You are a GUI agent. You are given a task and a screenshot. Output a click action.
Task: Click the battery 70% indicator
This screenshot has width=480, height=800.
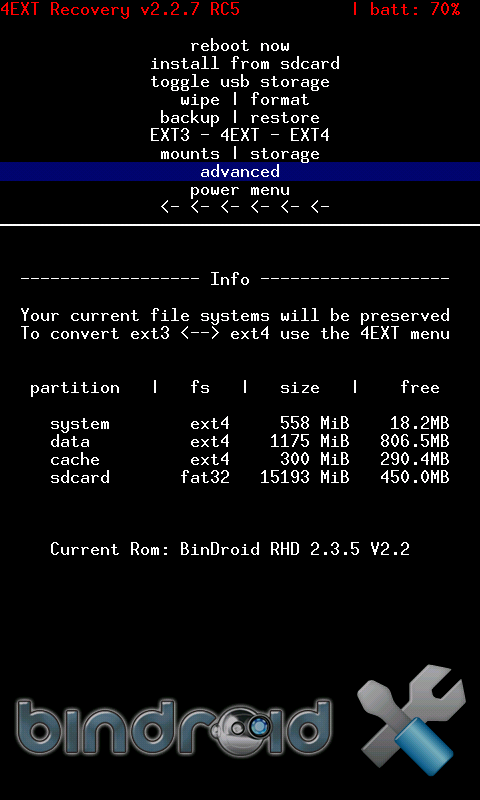(407, 9)
